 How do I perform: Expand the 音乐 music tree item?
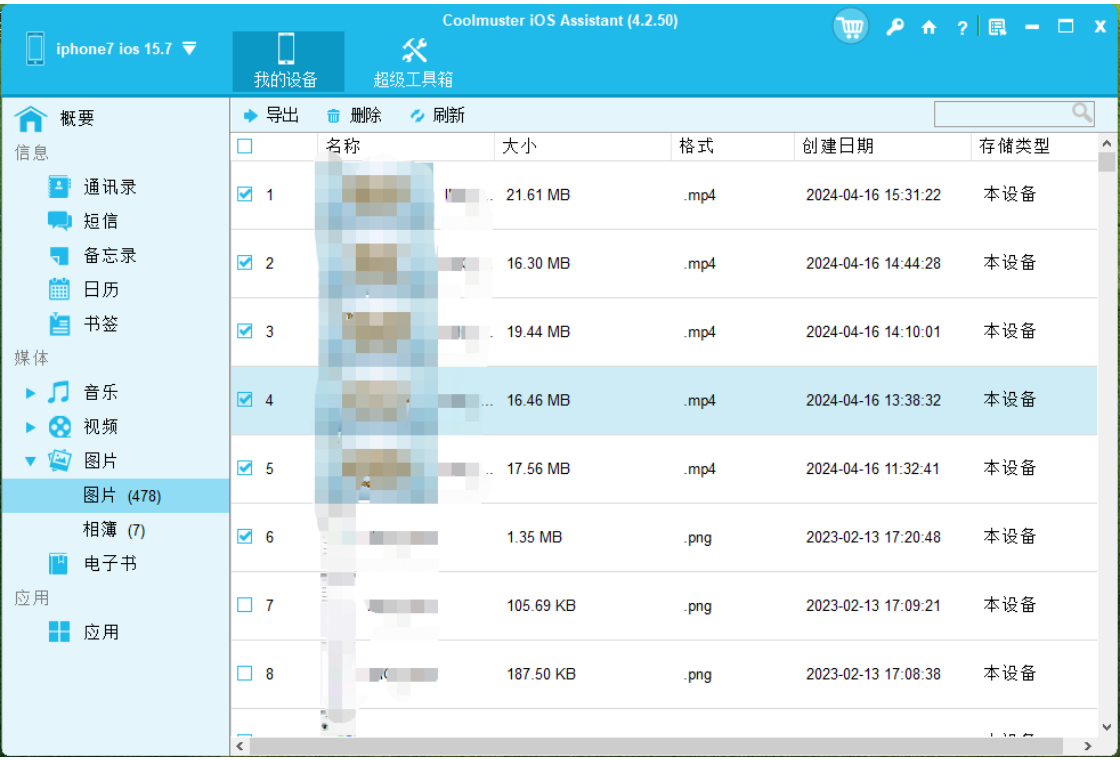[x=31, y=392]
